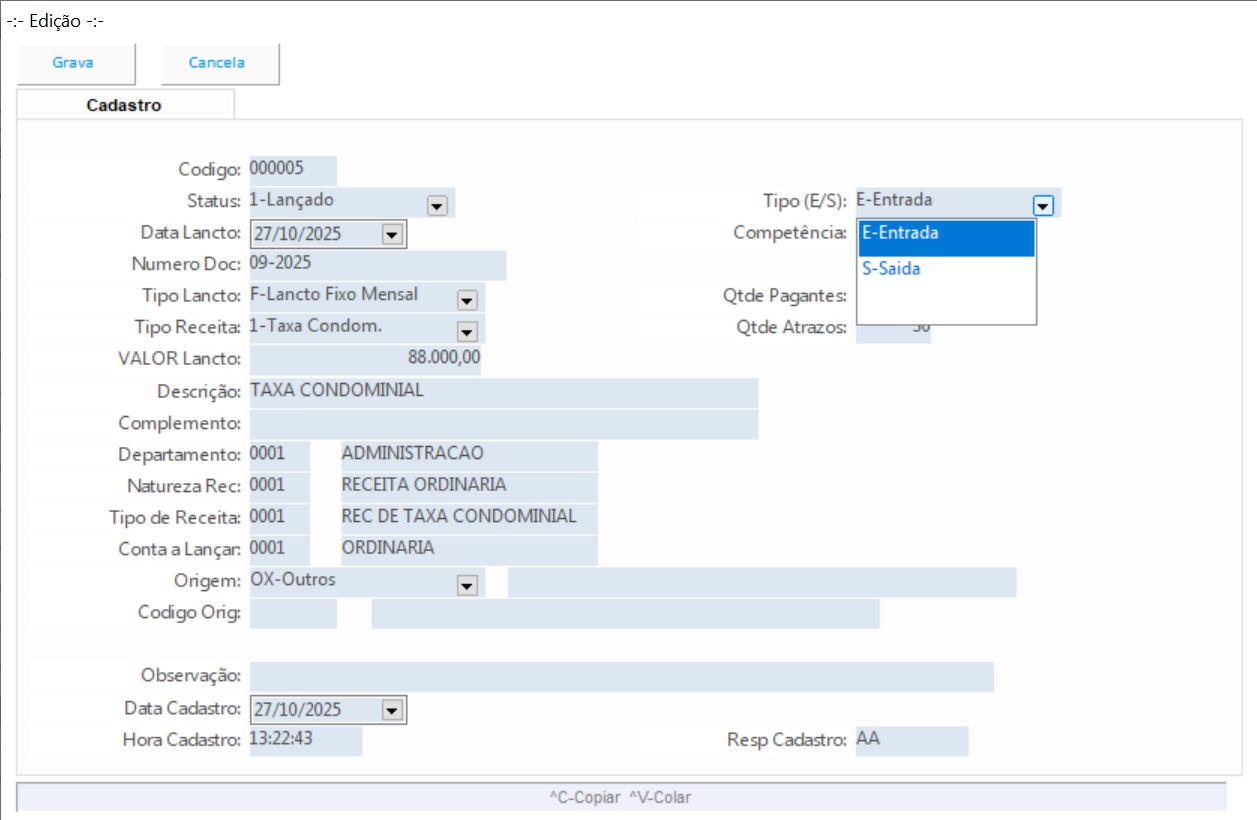Open the Status dropdown arrow
Image resolution: width=1257 pixels, height=820 pixels.
436,205
